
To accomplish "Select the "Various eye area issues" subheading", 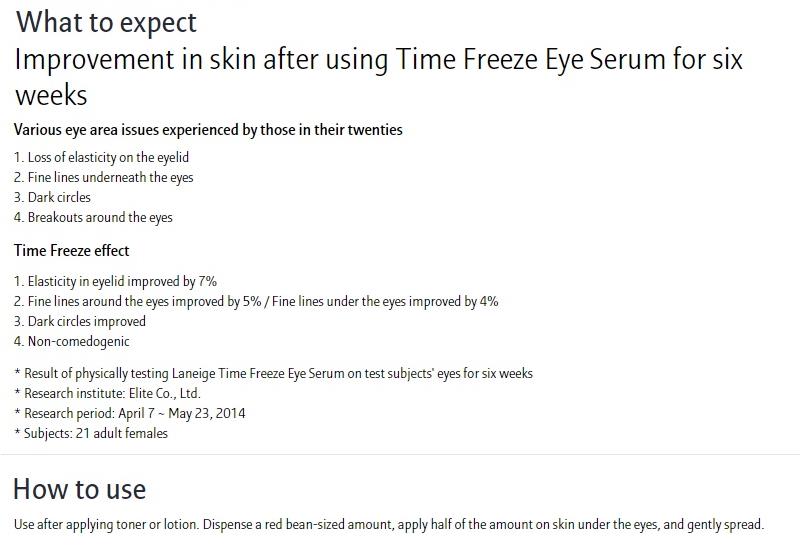I will (208, 130).
